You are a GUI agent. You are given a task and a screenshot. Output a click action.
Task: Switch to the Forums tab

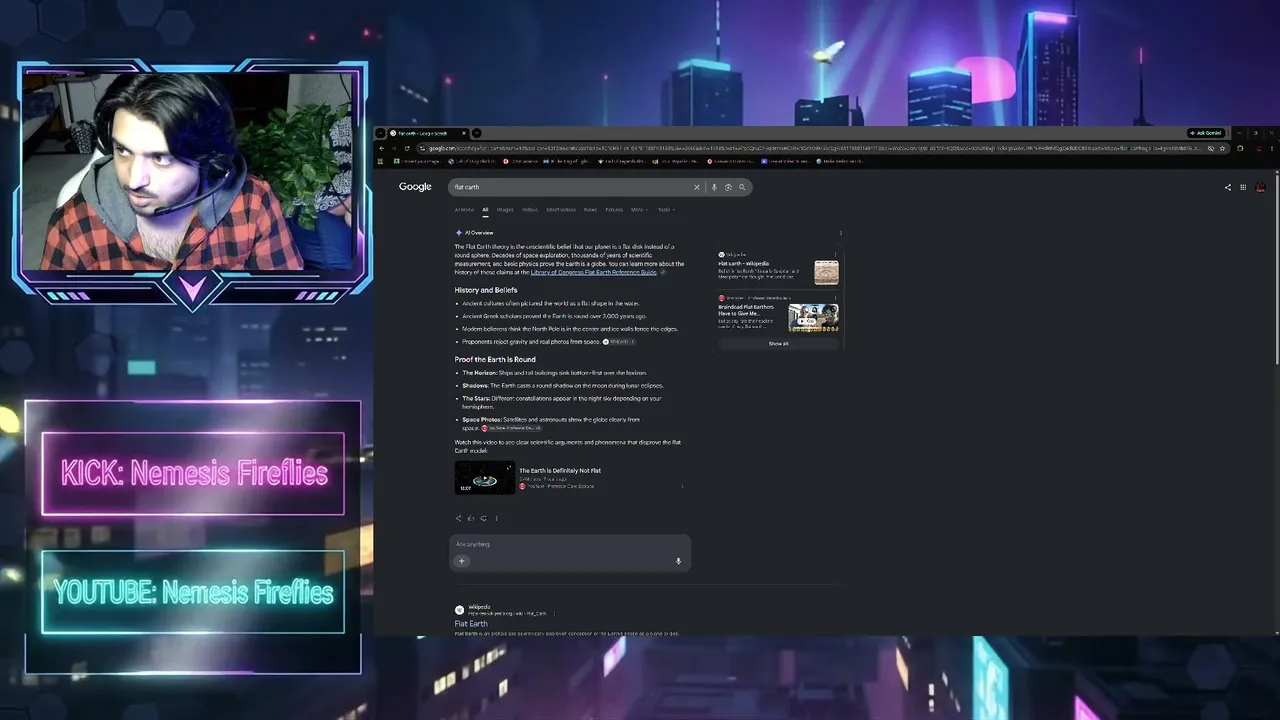614,210
